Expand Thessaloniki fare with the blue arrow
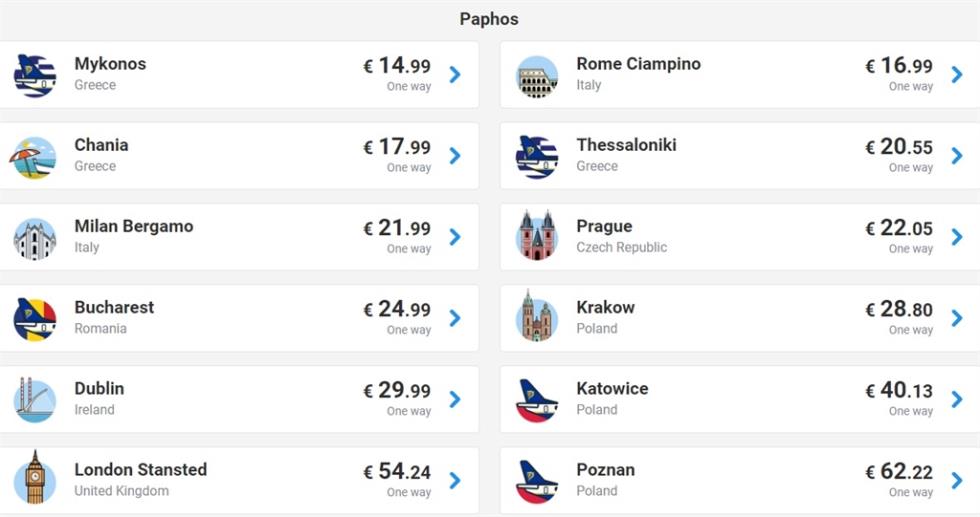The height and width of the screenshot is (517, 980). [957, 156]
